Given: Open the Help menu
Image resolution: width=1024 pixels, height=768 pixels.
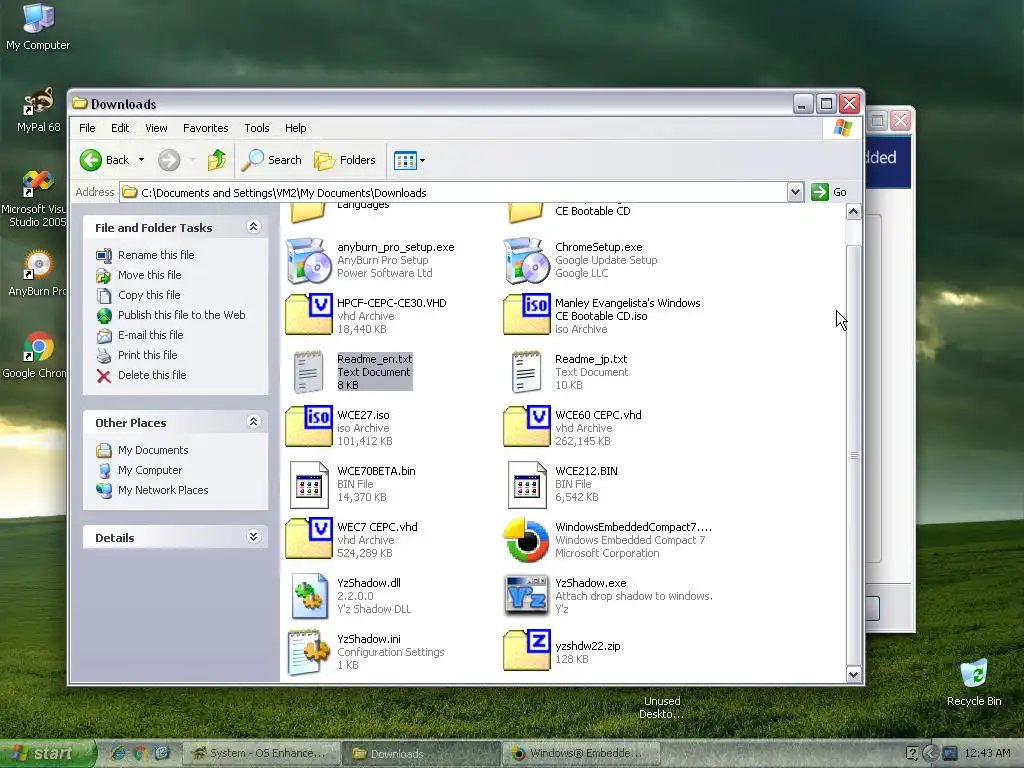Looking at the screenshot, I should (295, 128).
